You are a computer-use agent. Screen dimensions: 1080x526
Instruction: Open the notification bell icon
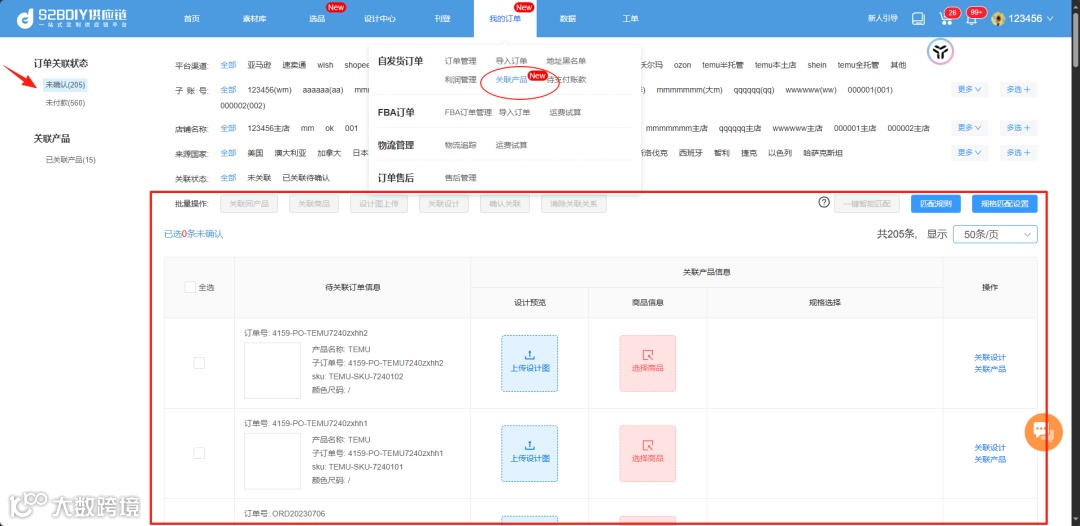pos(971,19)
